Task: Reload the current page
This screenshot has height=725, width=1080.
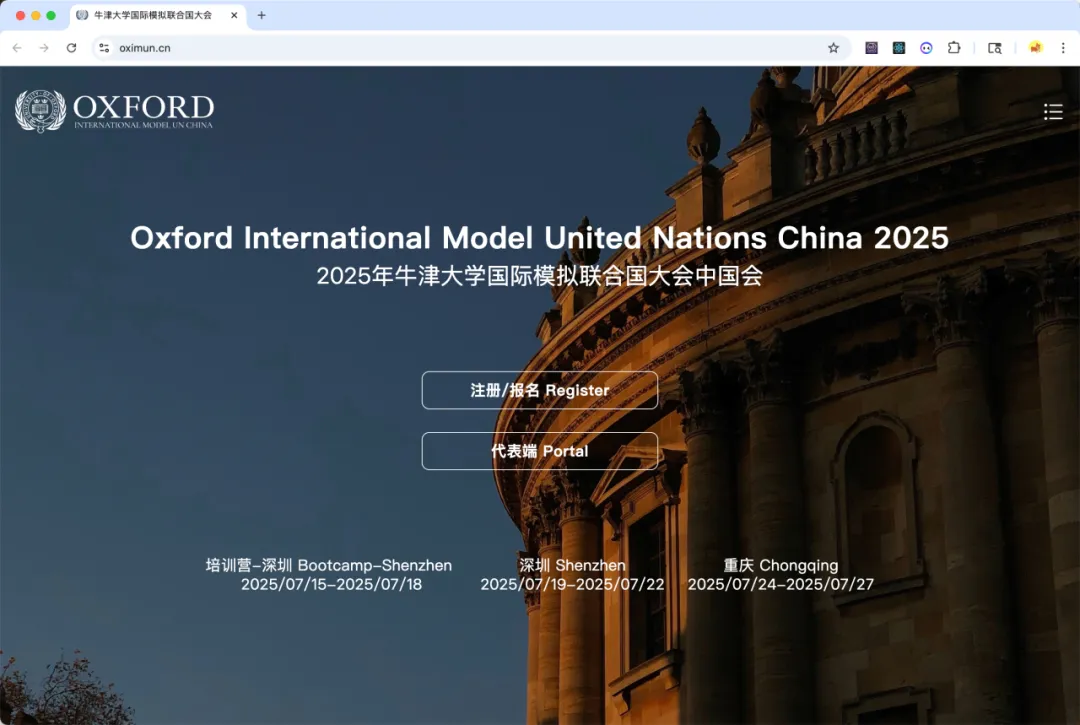Action: pos(71,48)
